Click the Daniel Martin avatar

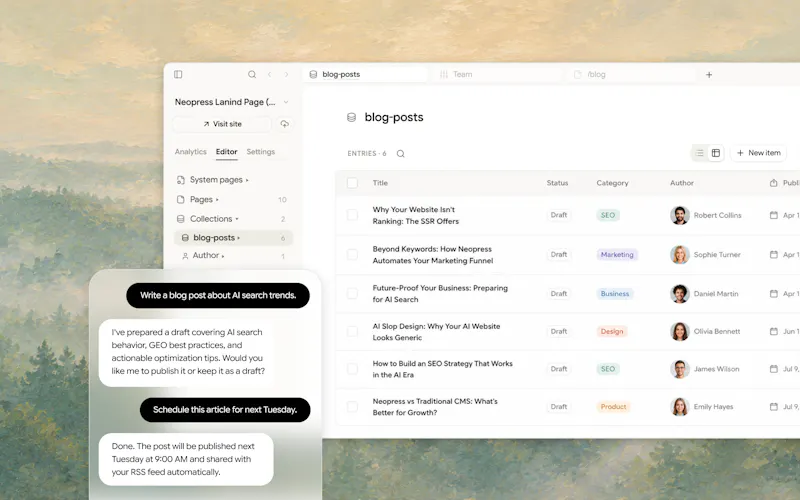pyautogui.click(x=680, y=294)
